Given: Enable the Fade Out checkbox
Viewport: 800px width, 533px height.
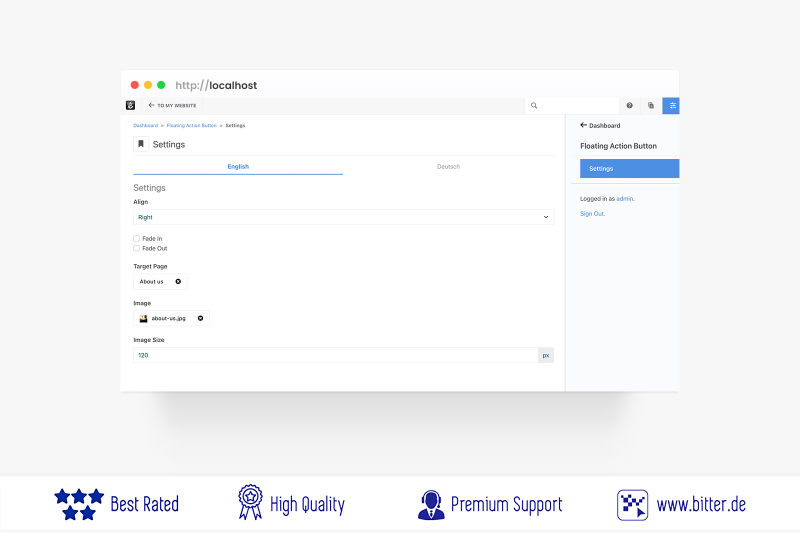Looking at the screenshot, I should 137,248.
